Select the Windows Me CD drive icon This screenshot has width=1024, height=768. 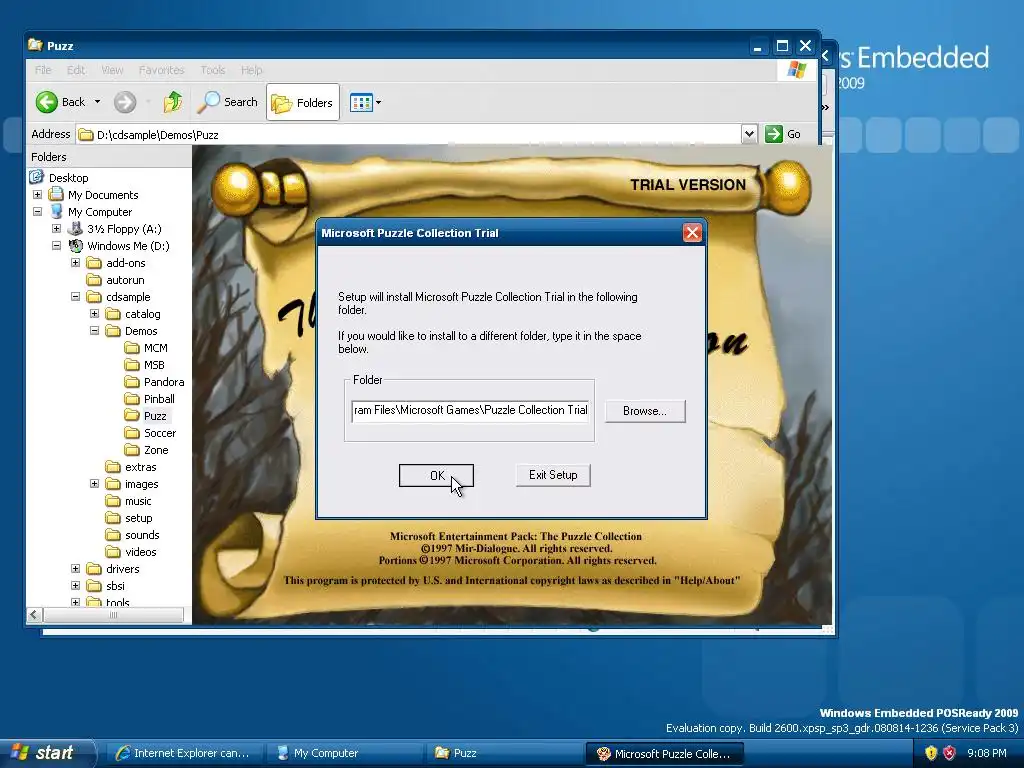76,246
